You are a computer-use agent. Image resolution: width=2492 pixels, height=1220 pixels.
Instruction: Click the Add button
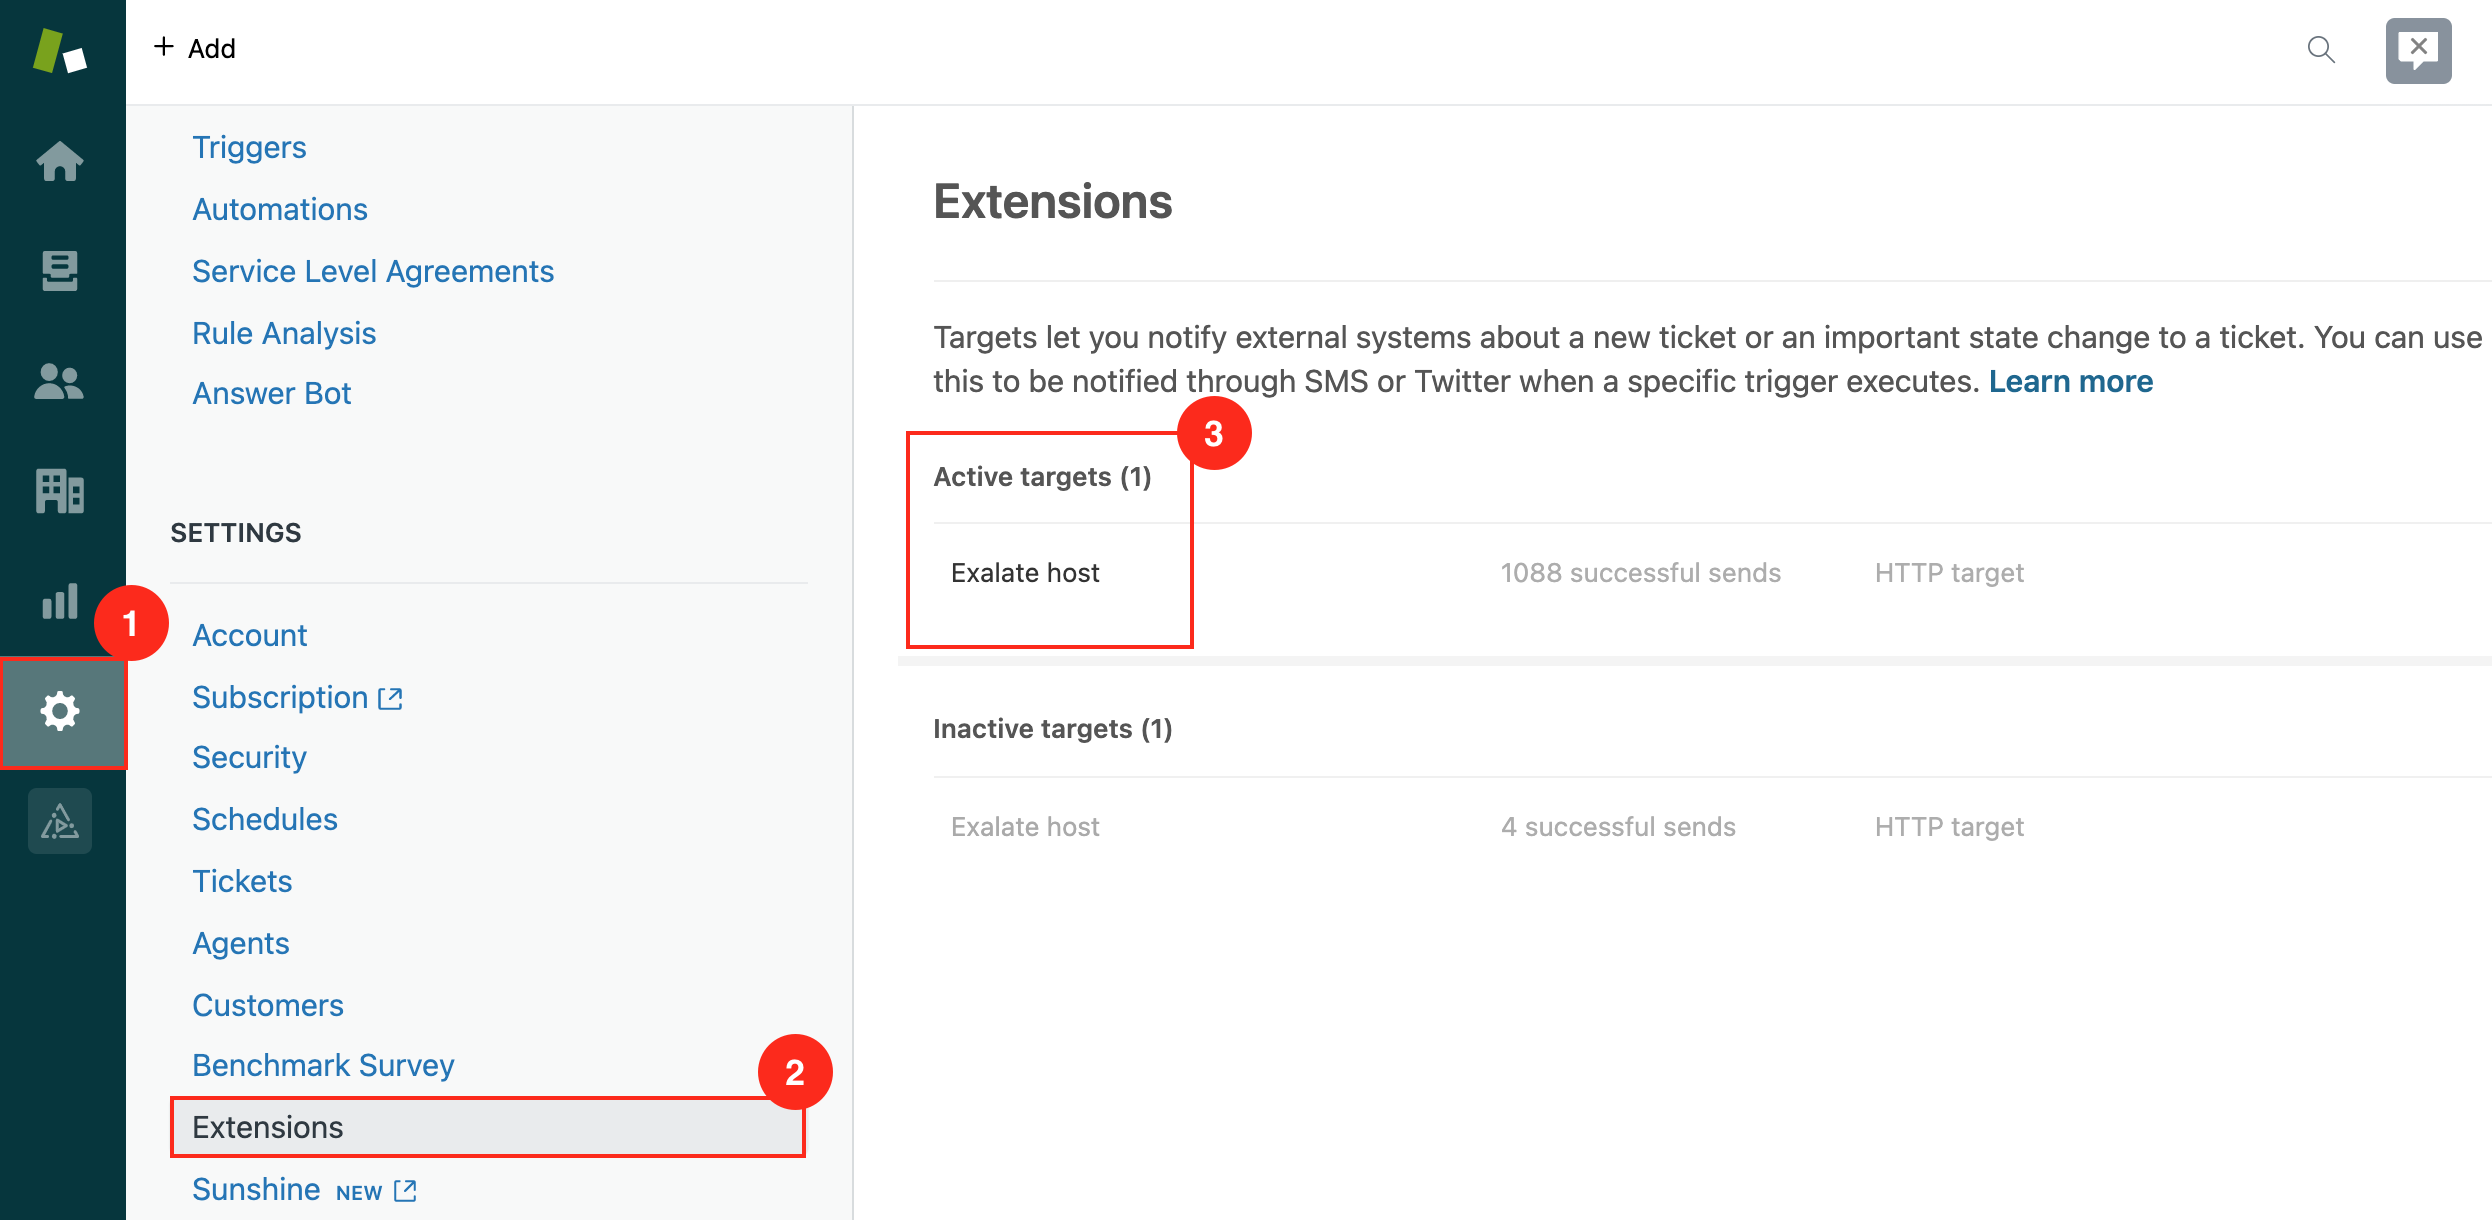pos(196,48)
